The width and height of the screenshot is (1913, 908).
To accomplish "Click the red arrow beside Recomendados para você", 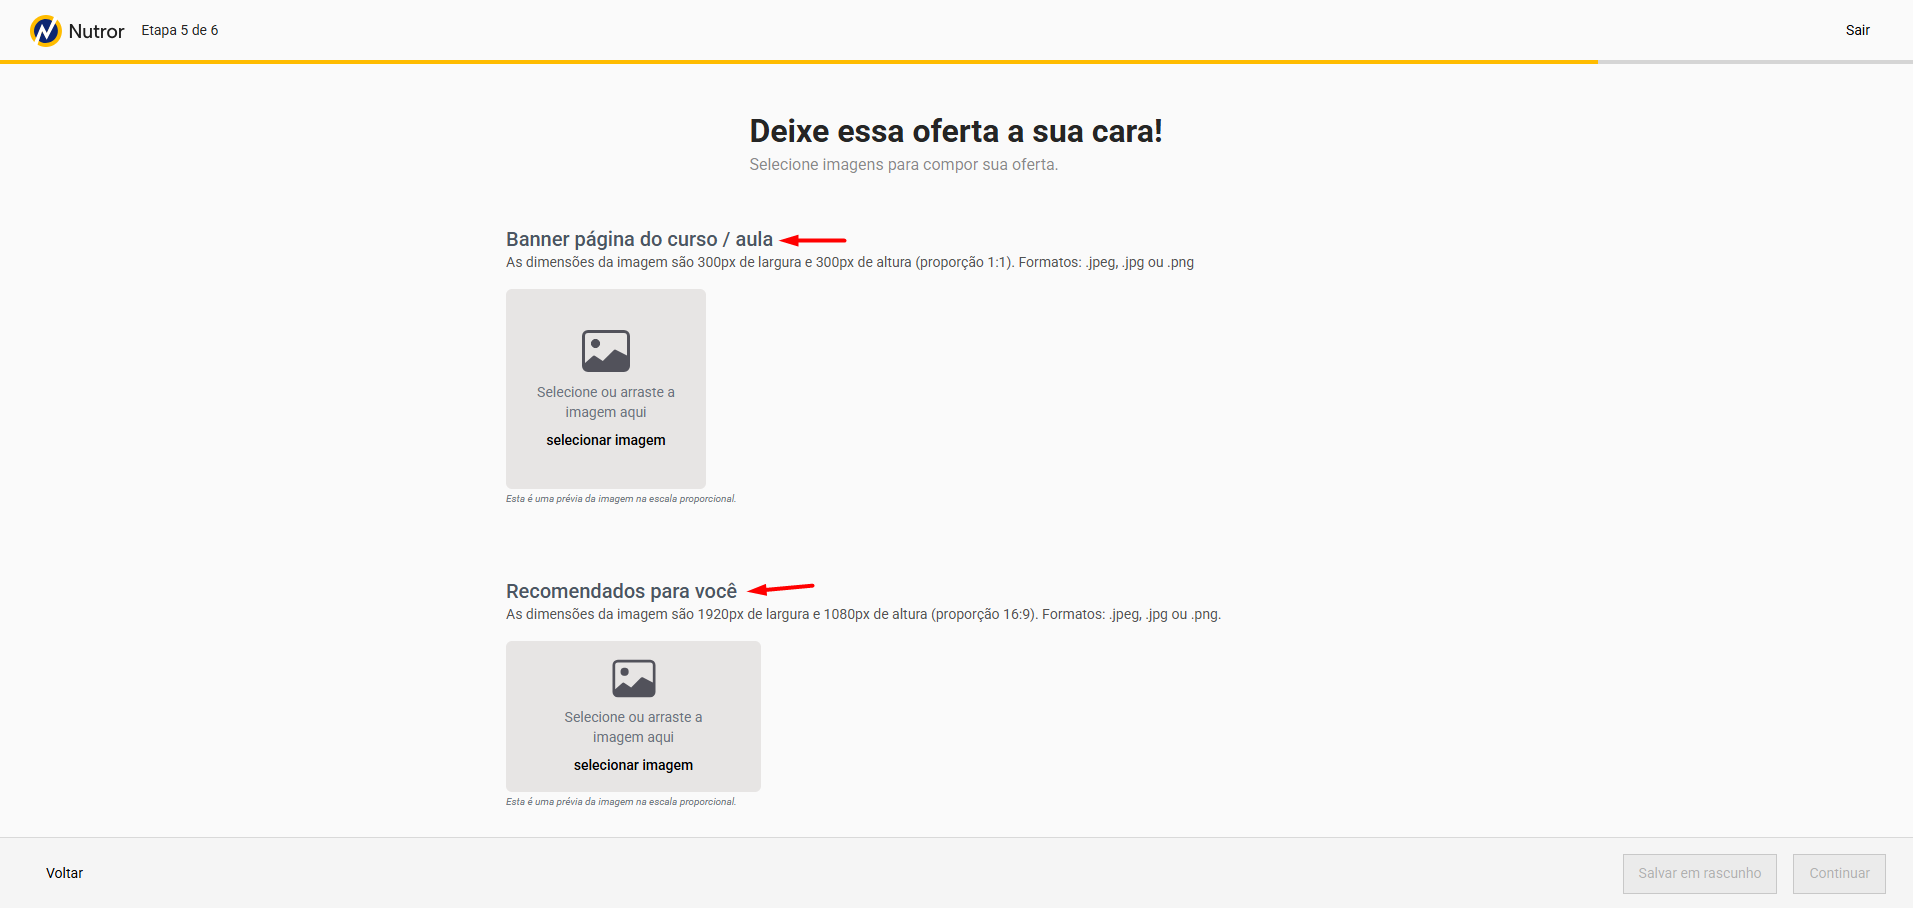I will 781,588.
